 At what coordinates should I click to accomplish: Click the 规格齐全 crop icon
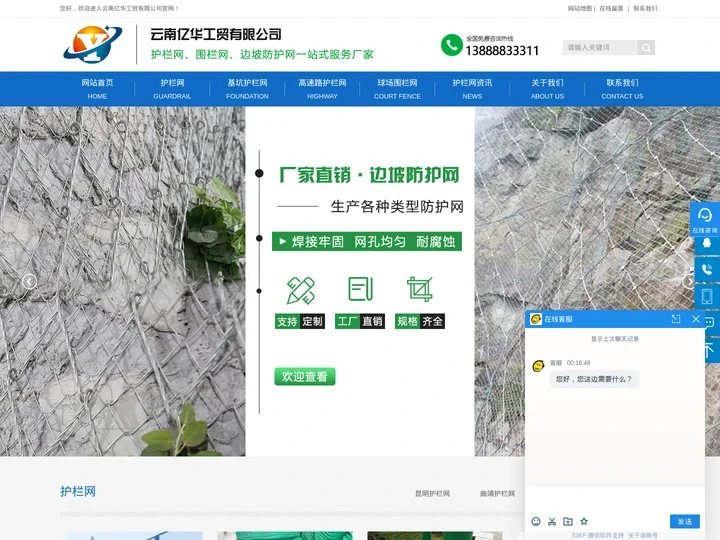(x=420, y=289)
